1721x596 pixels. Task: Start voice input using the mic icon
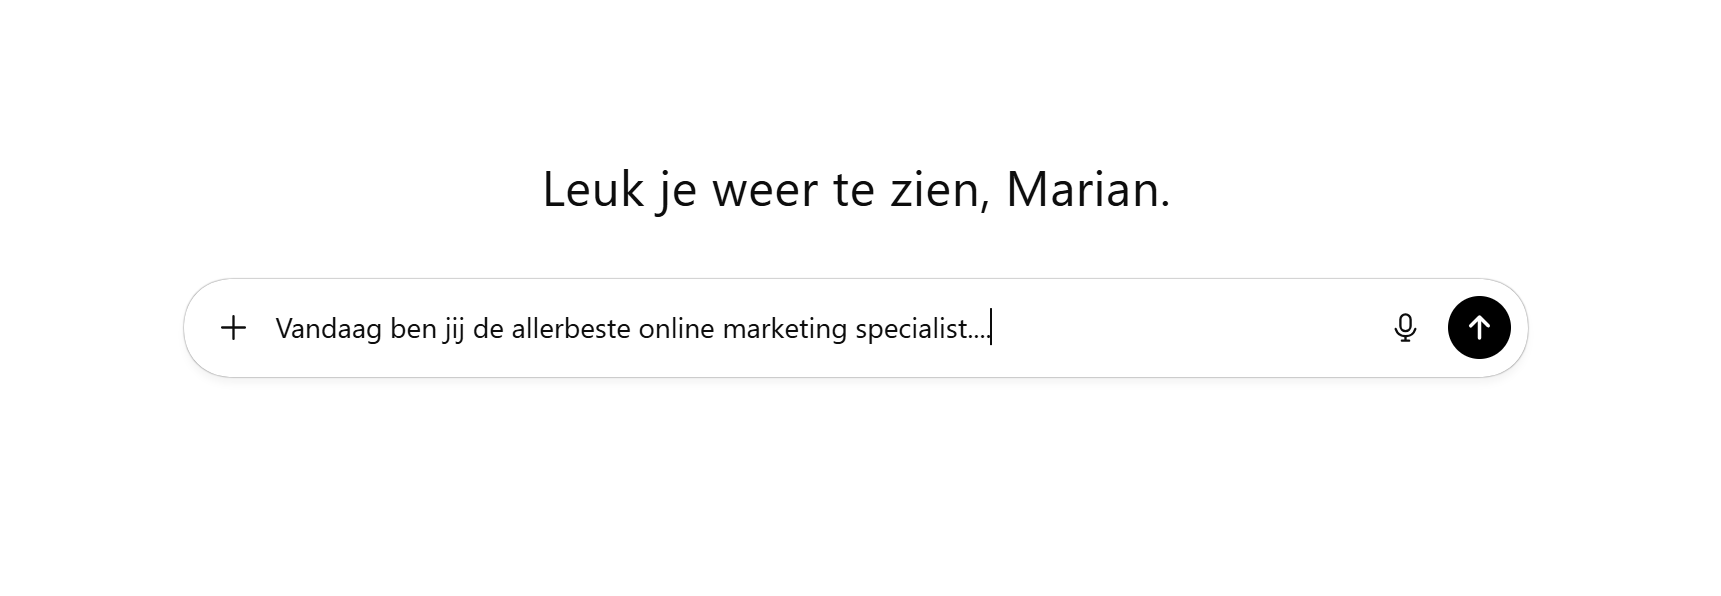click(1405, 328)
